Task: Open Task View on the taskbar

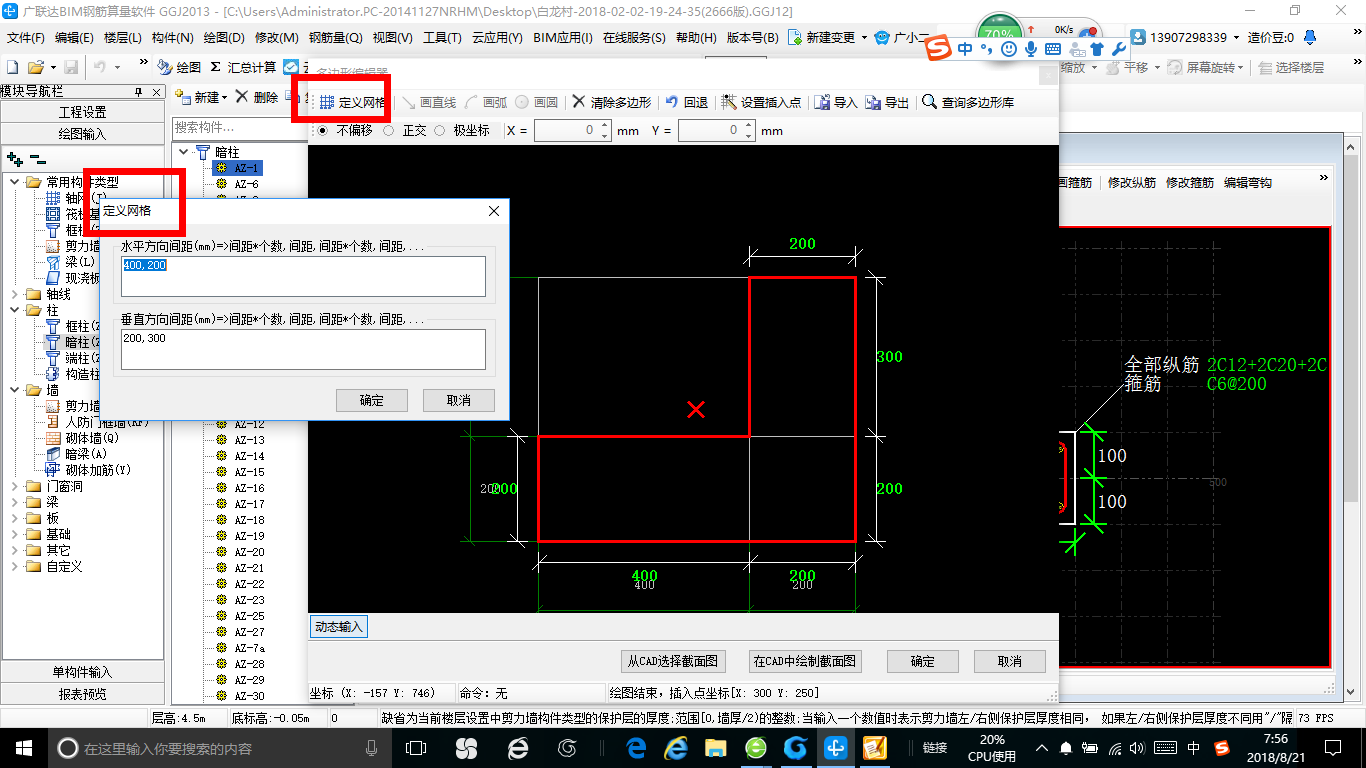Action: (416, 748)
